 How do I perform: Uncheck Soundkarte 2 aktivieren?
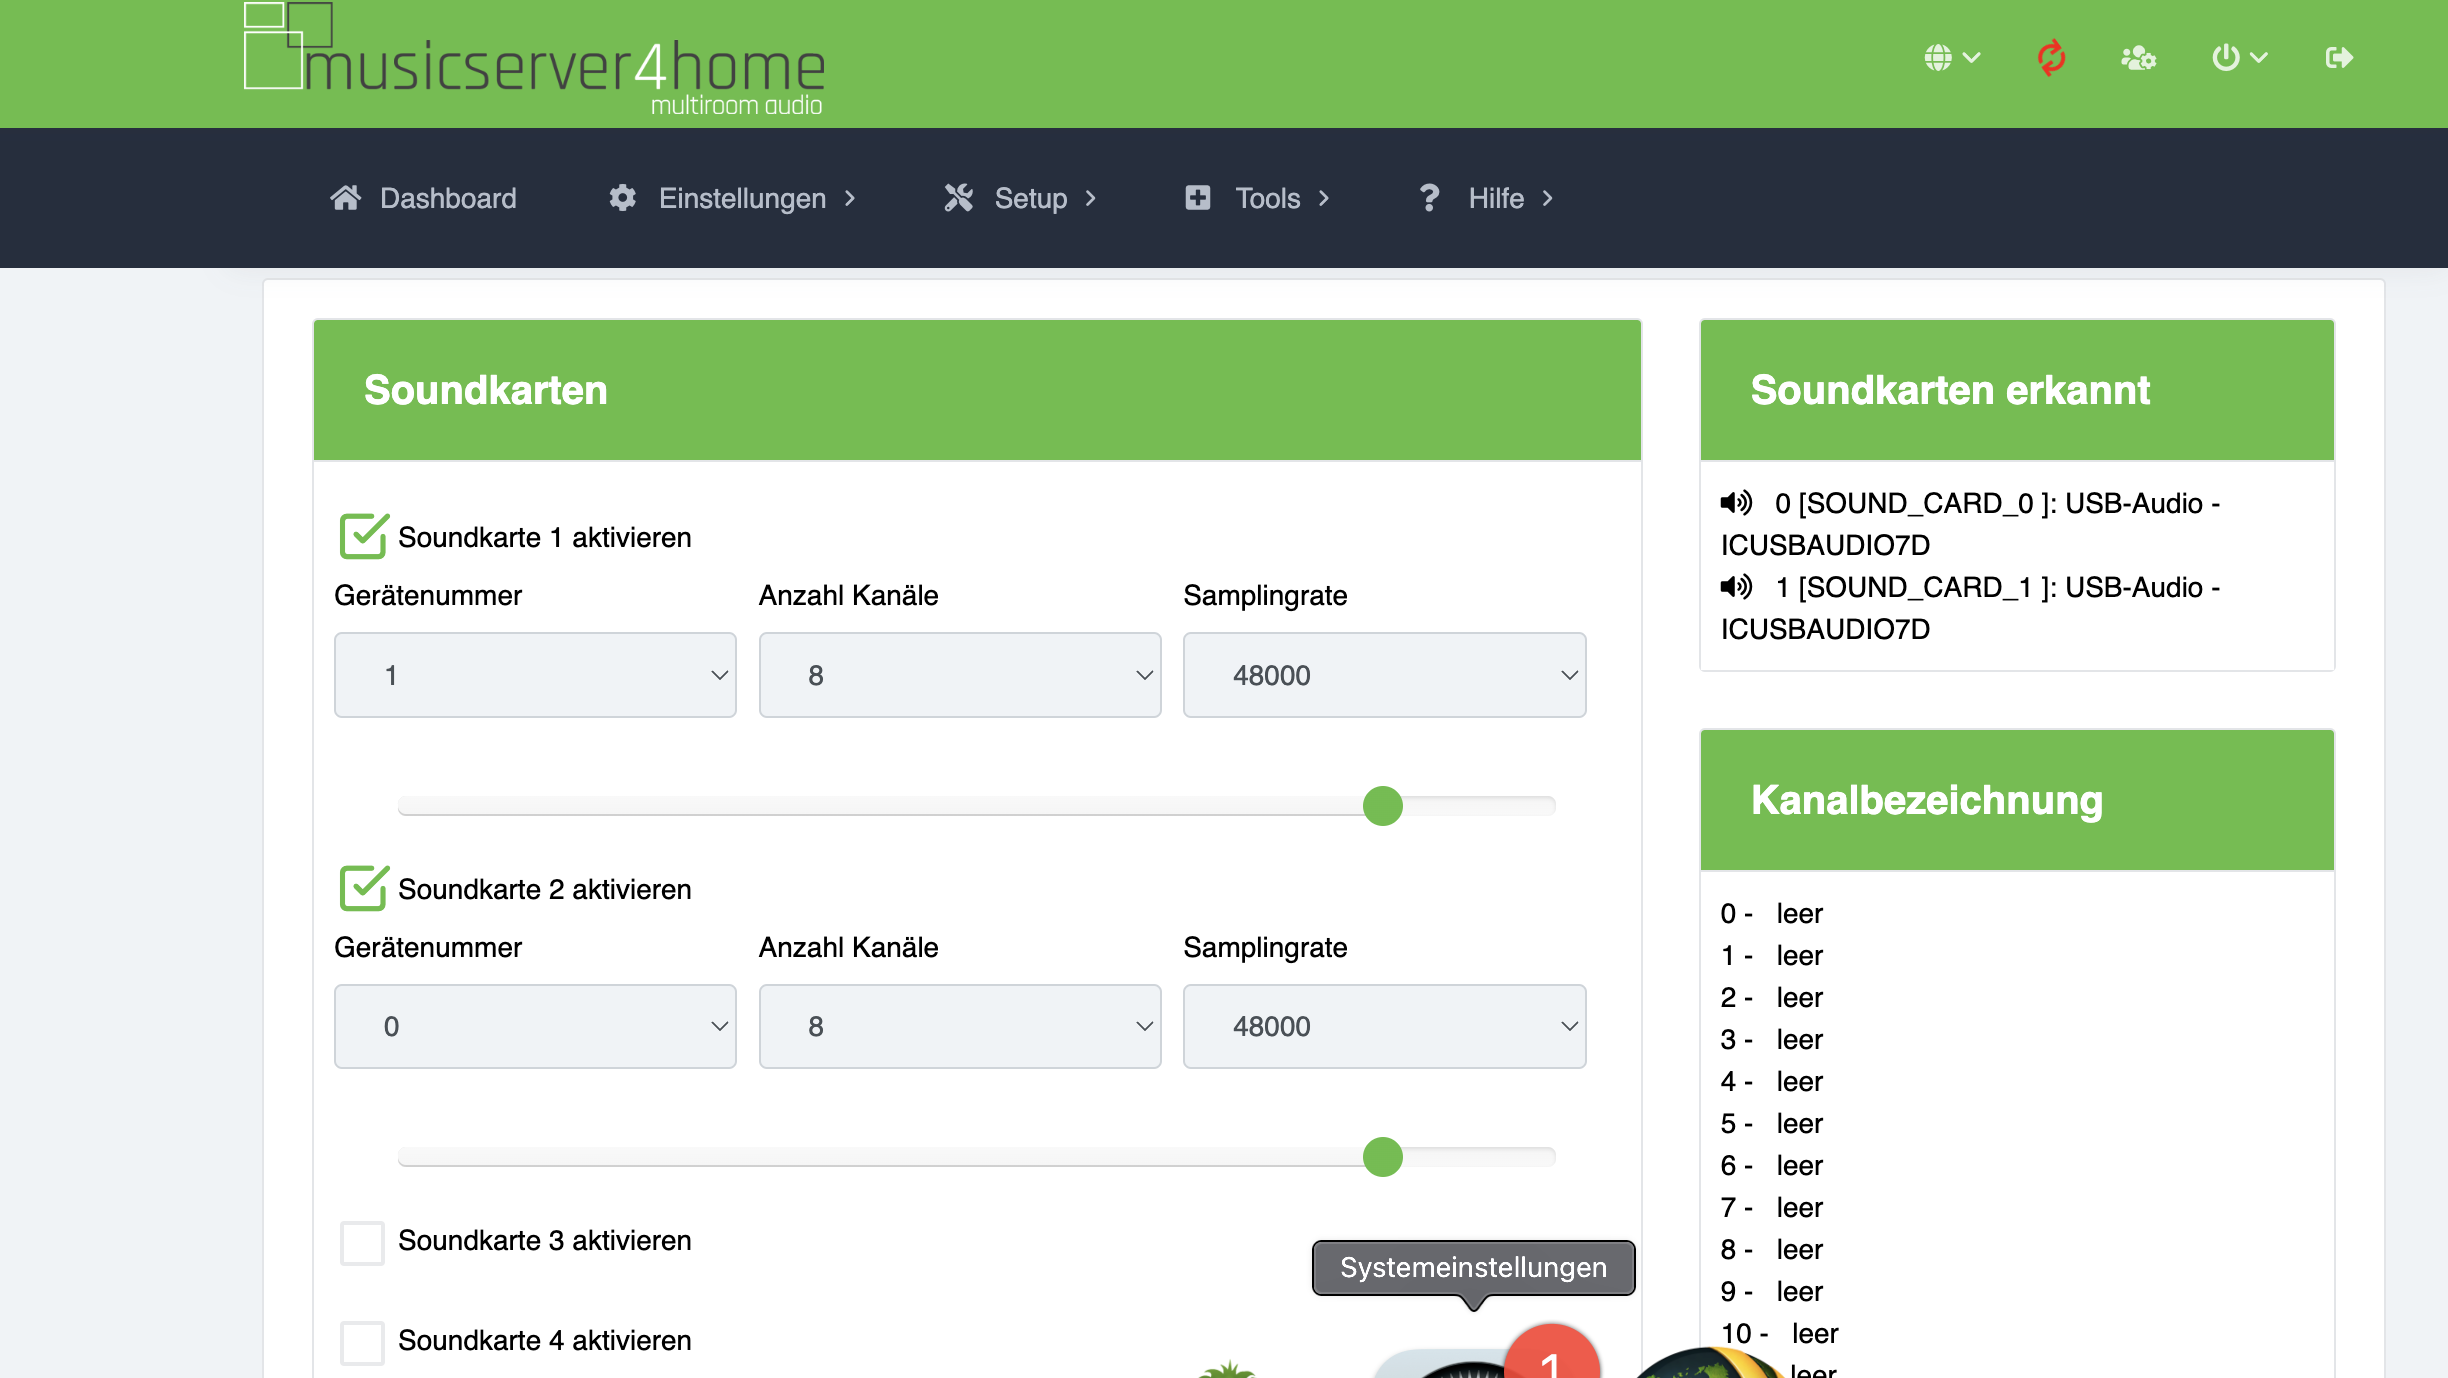coord(362,888)
